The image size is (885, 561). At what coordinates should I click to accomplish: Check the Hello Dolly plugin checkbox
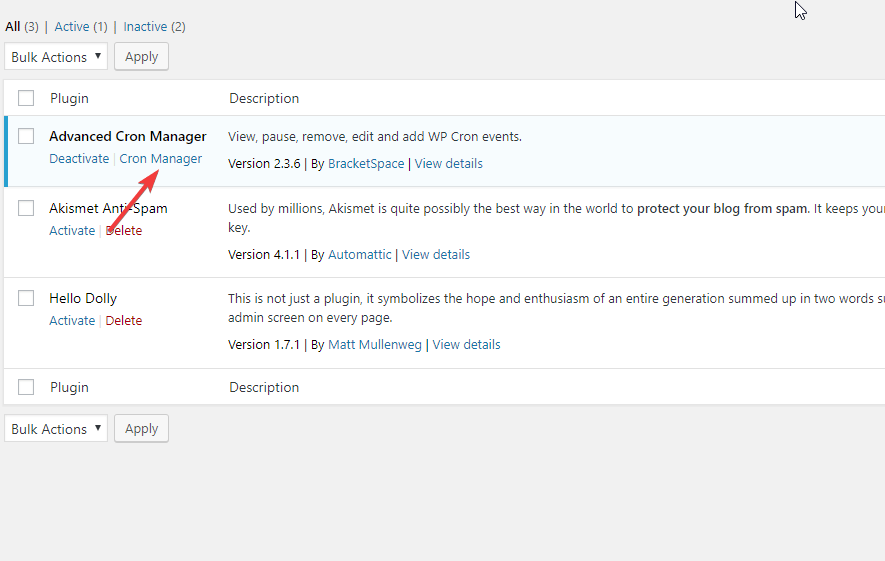point(26,298)
